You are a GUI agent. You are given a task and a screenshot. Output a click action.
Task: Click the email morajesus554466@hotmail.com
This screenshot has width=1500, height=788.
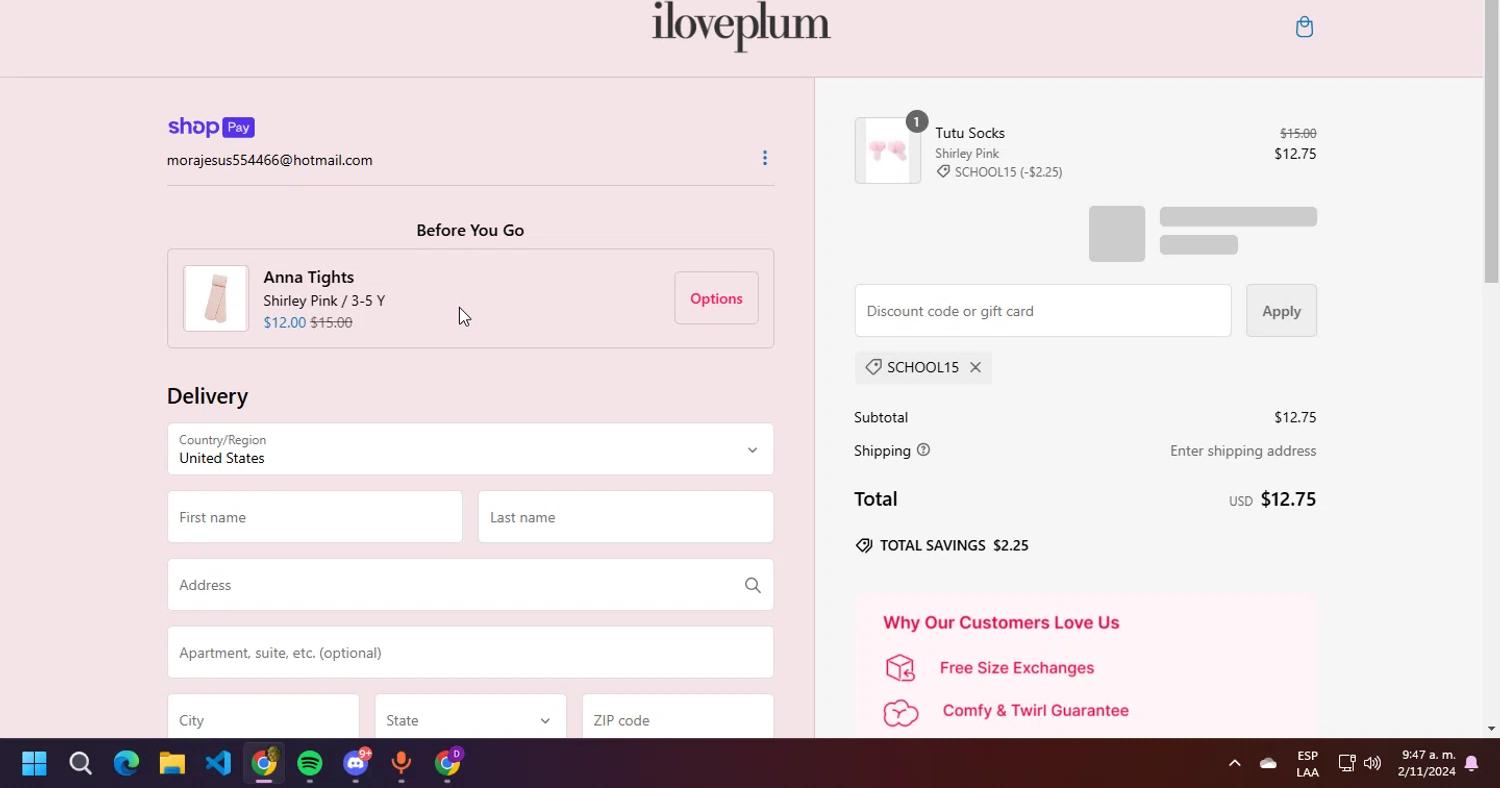270,160
